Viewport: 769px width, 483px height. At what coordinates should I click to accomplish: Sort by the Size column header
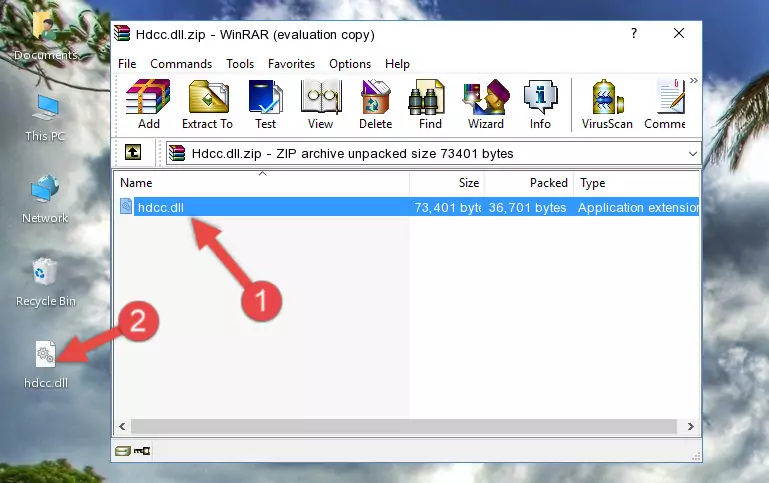point(447,183)
